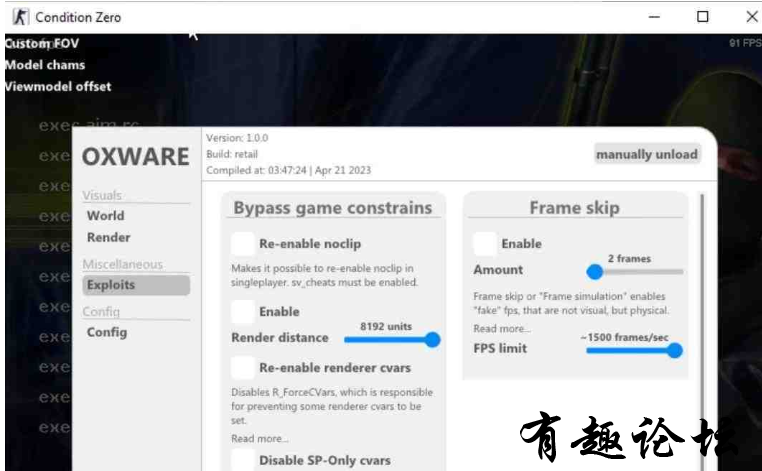Maximize the Condition Zero window
Screen dimensions: 762x471
702,17
